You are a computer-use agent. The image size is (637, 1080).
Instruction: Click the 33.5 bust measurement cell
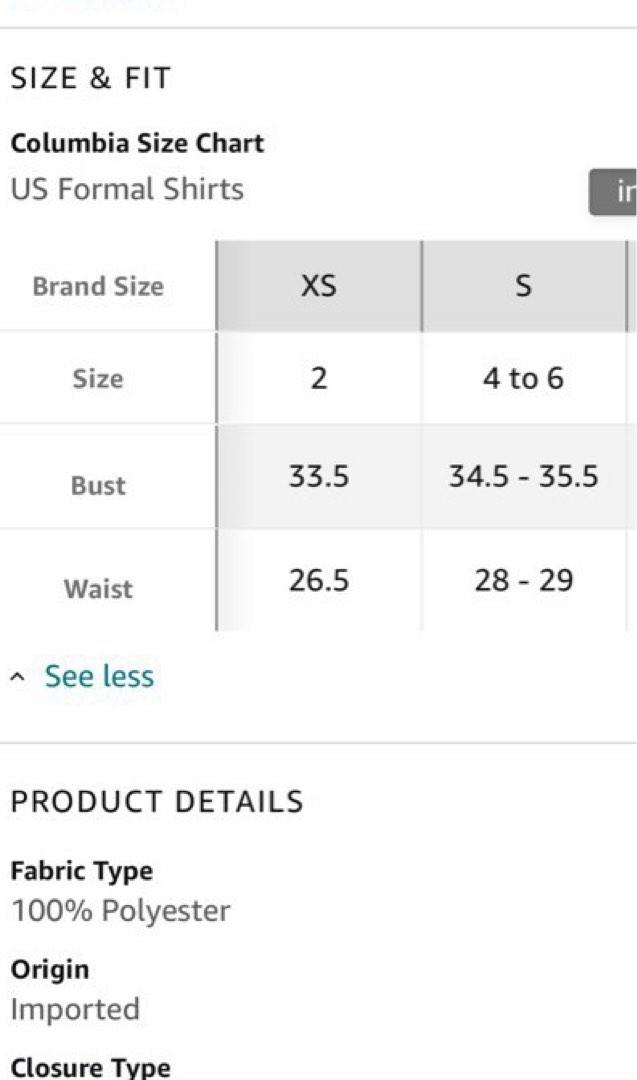319,476
